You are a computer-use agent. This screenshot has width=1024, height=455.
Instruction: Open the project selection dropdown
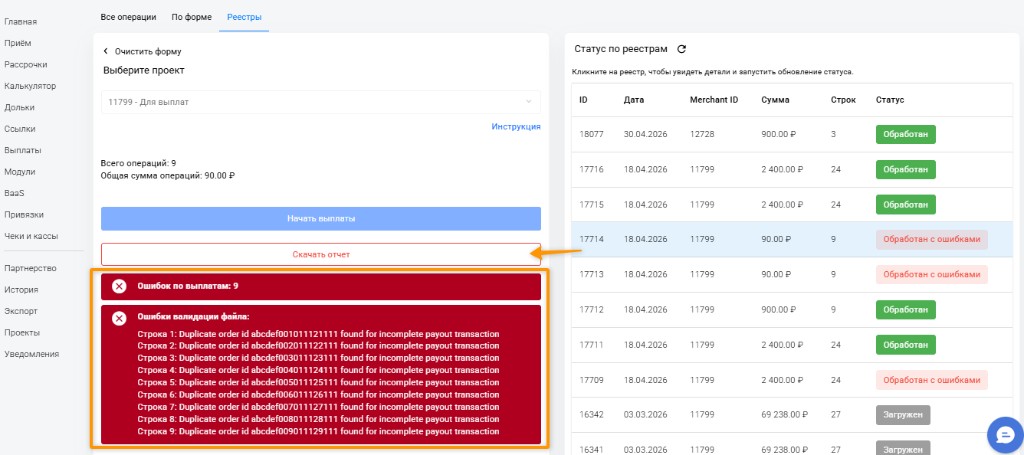[x=321, y=102]
